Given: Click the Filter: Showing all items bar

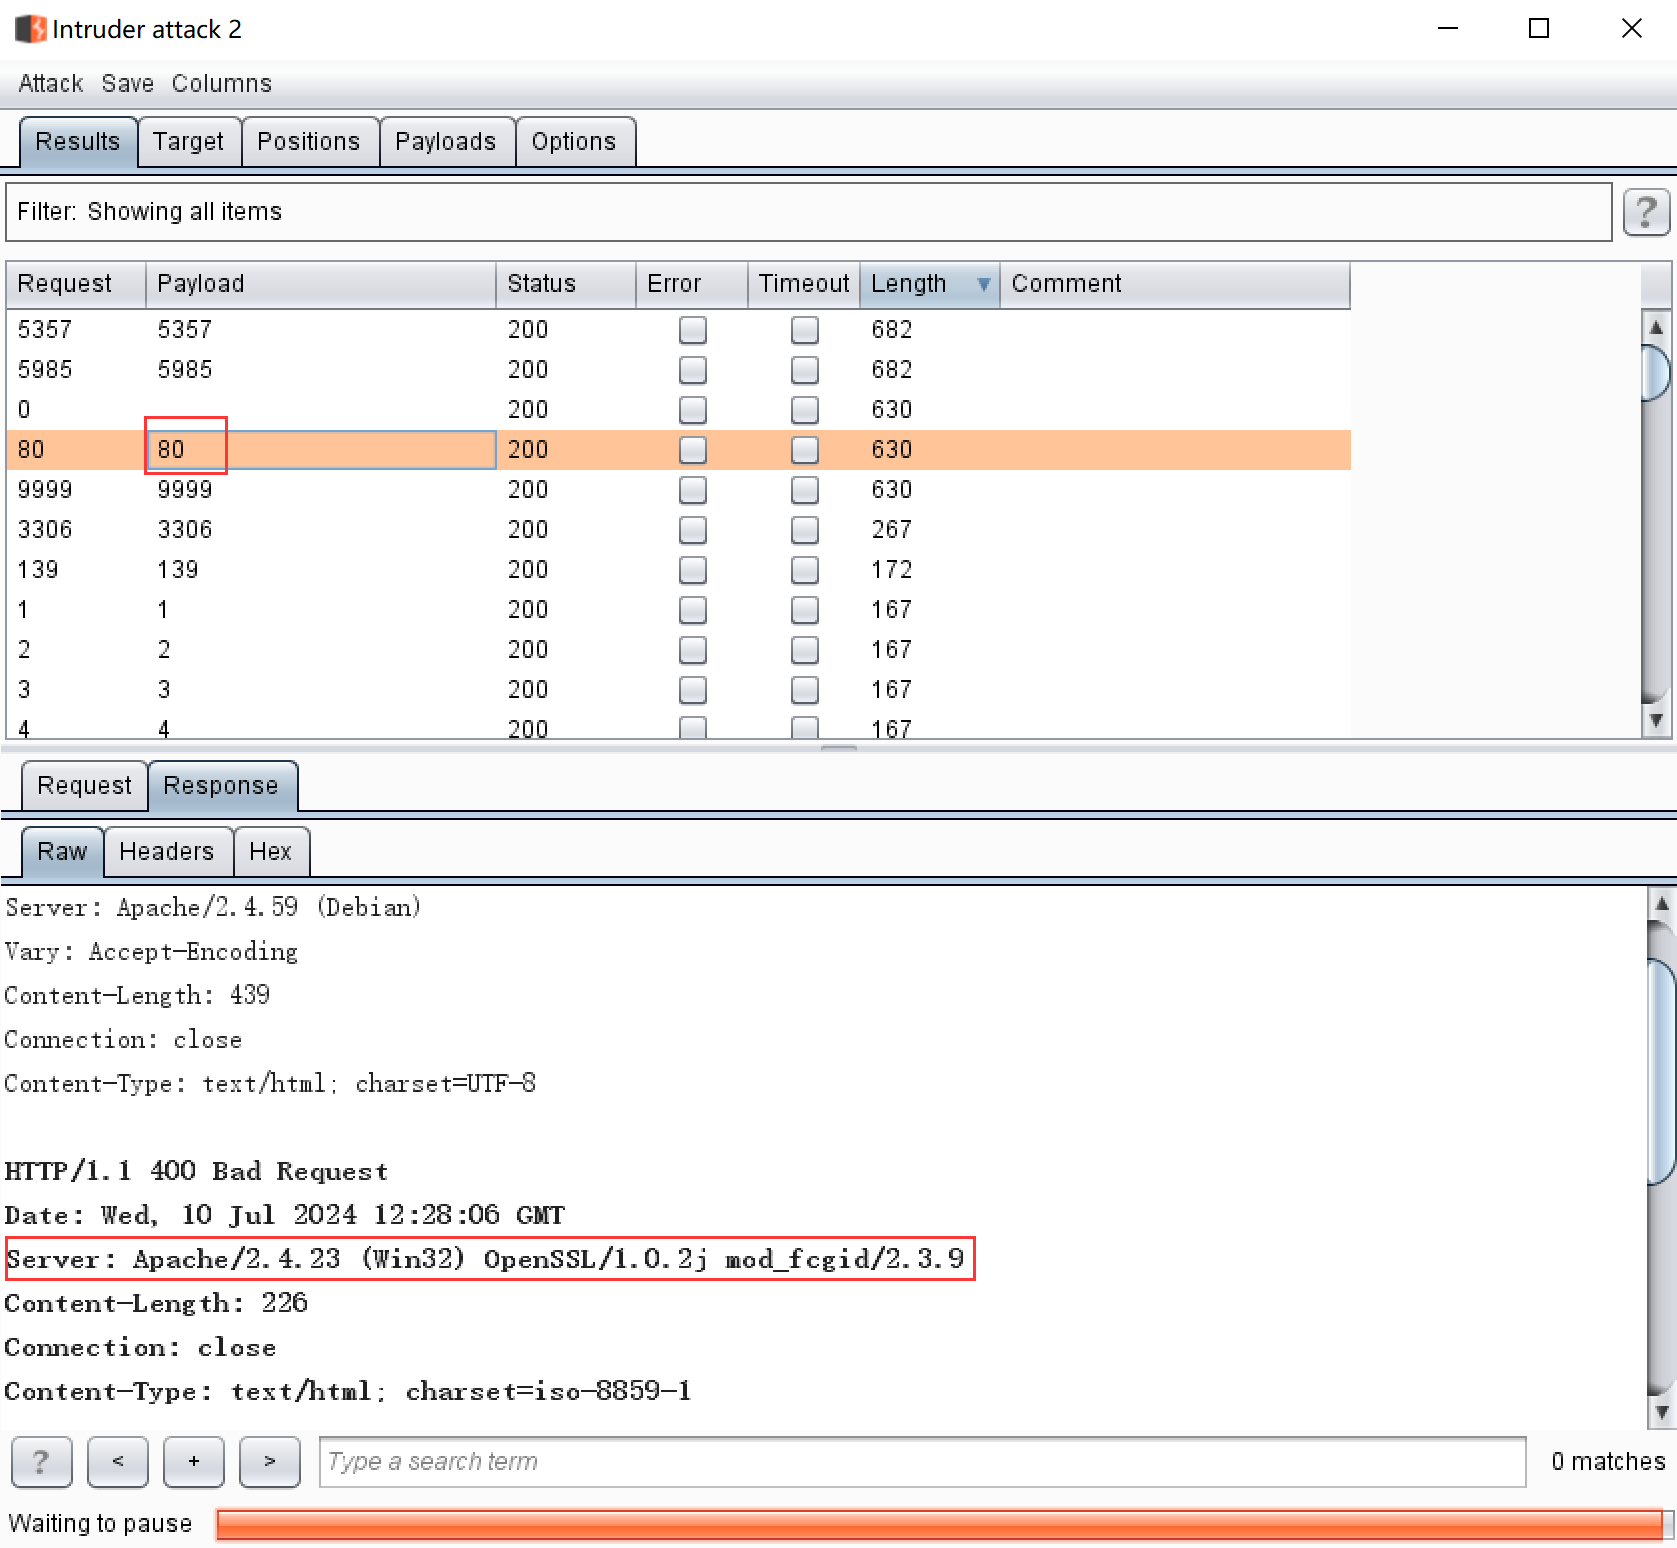Looking at the screenshot, I should pos(808,212).
